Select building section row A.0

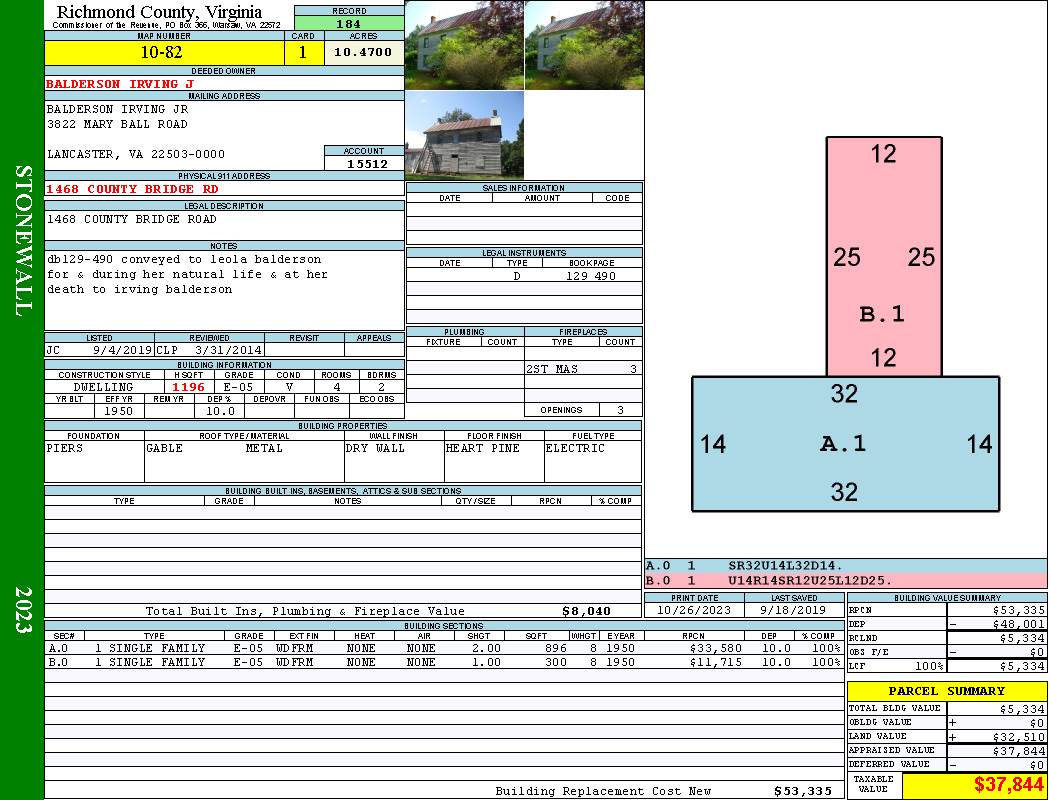click(x=445, y=648)
